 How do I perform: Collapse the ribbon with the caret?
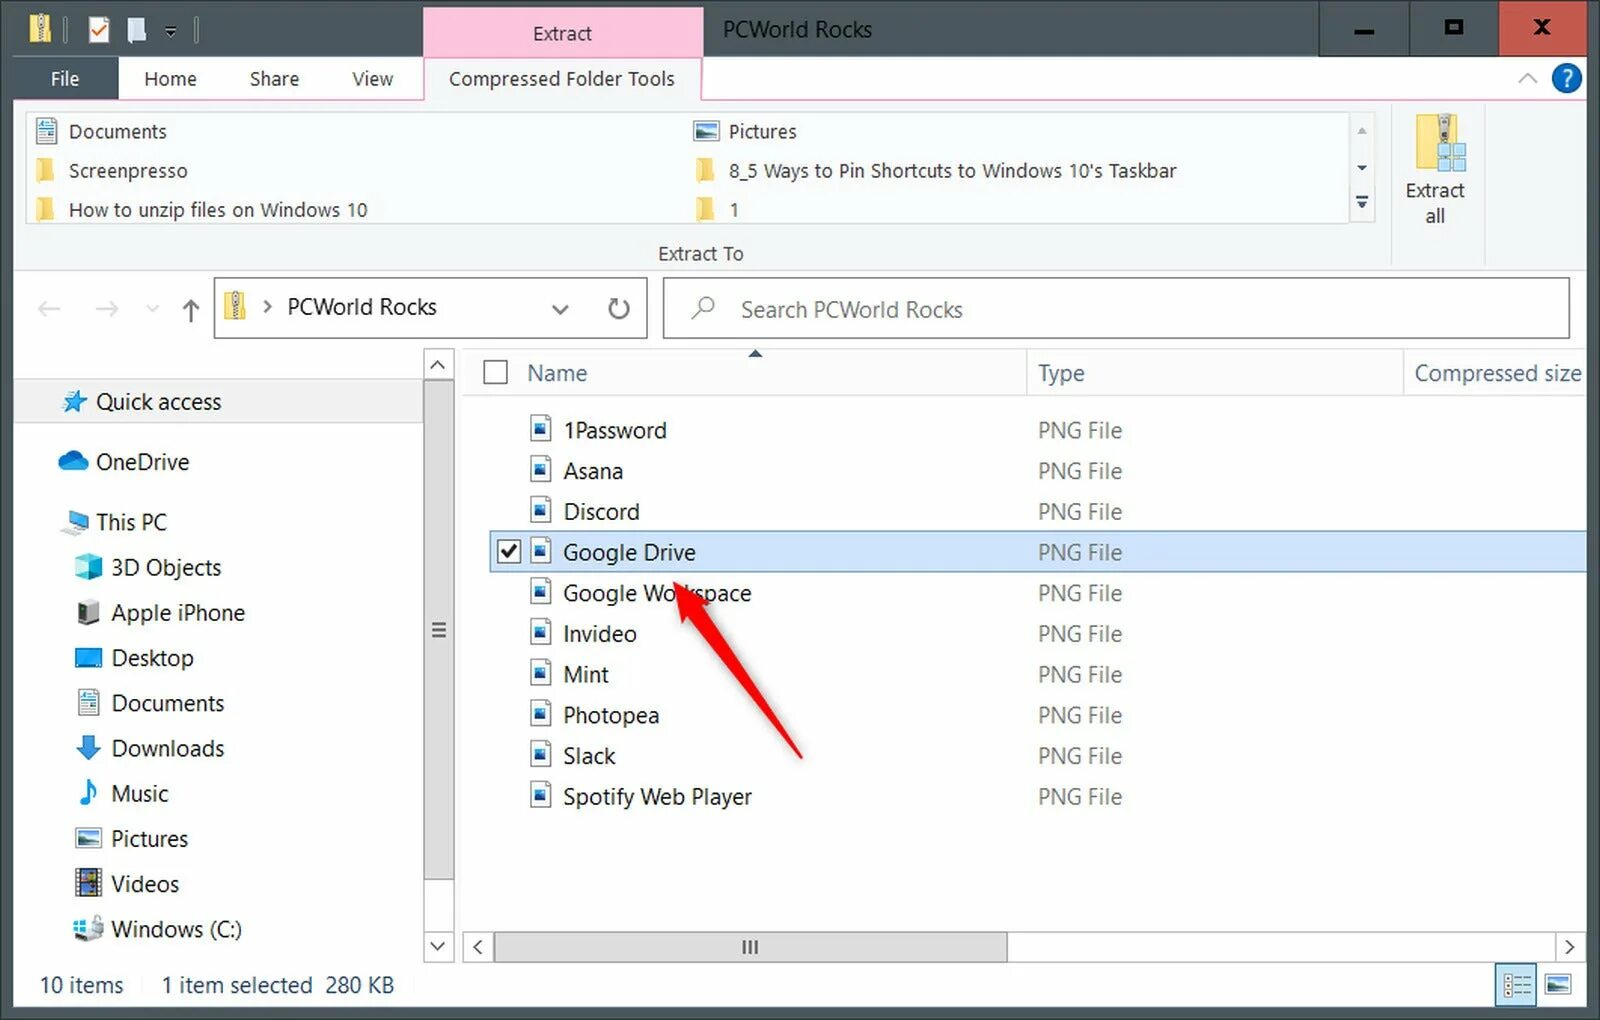pos(1527,78)
